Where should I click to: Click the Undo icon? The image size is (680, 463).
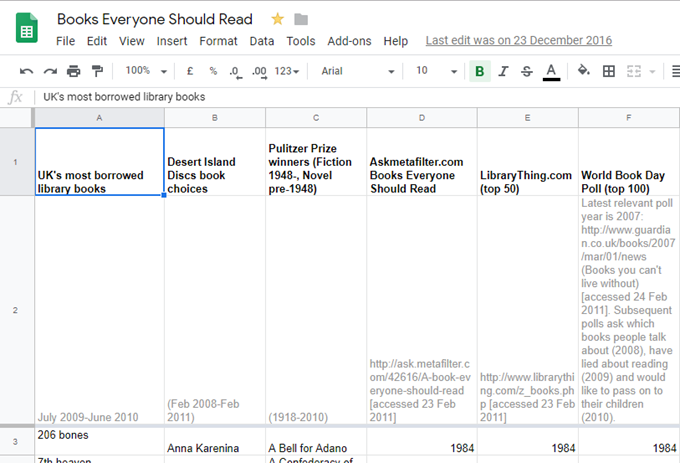[x=26, y=71]
